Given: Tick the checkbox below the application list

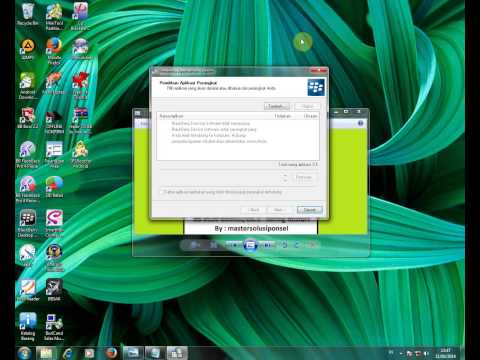Looking at the screenshot, I should coord(162,192).
